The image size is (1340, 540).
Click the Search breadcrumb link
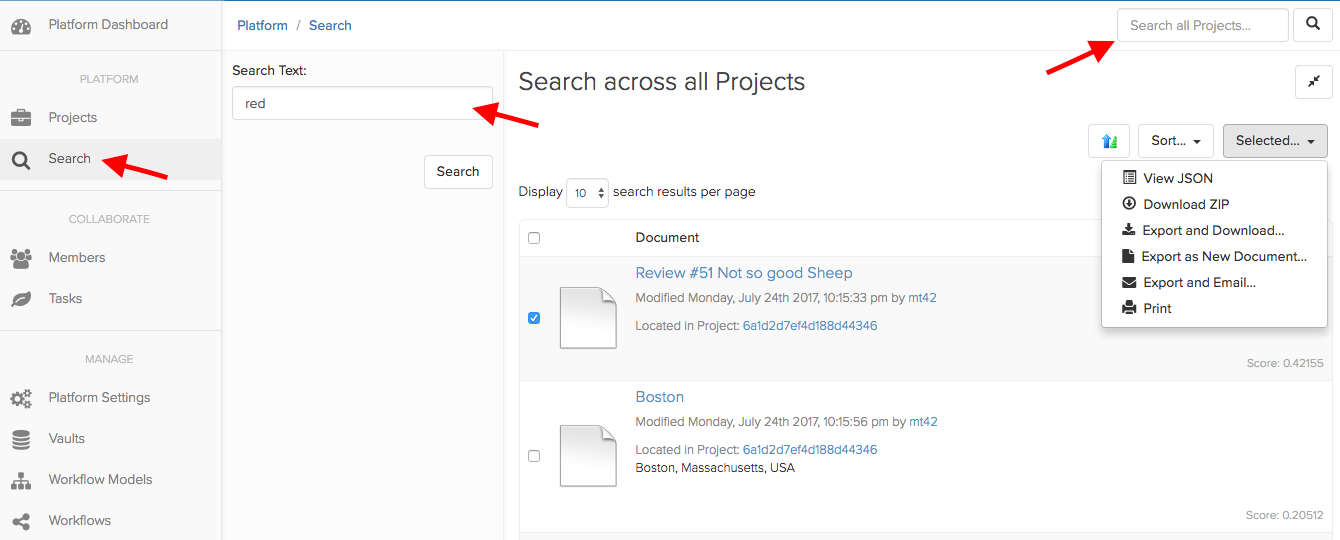[x=330, y=25]
